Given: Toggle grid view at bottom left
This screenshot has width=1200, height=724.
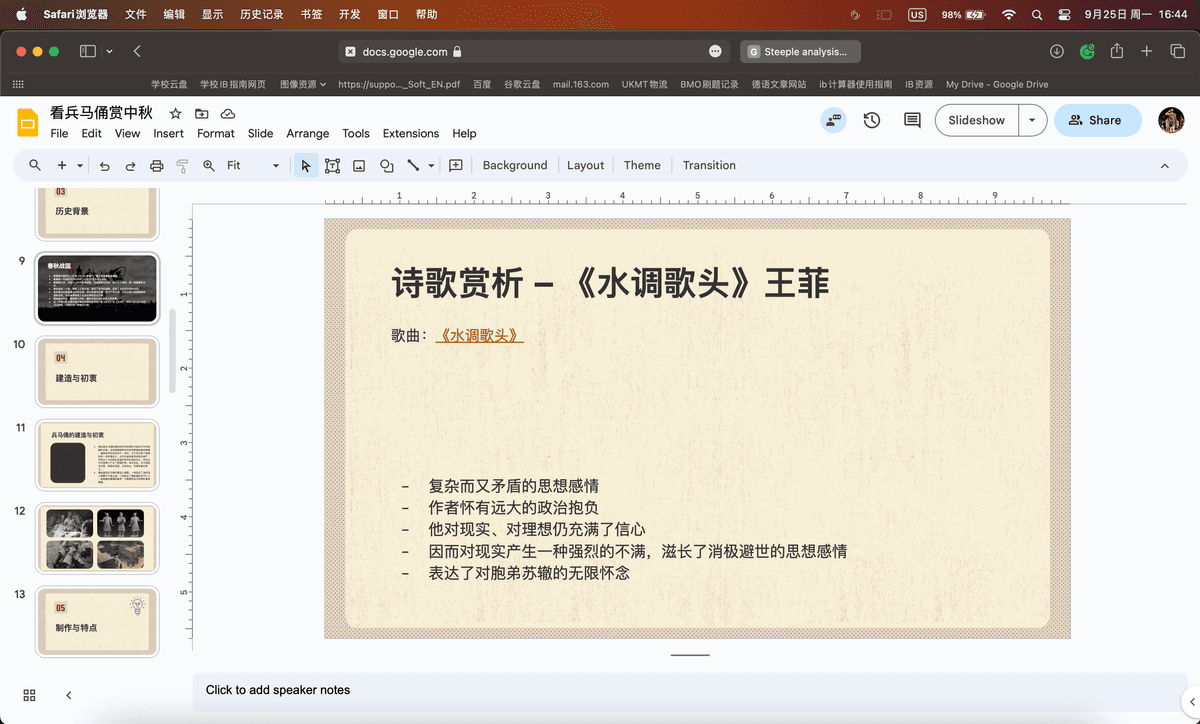Looking at the screenshot, I should tap(29, 695).
